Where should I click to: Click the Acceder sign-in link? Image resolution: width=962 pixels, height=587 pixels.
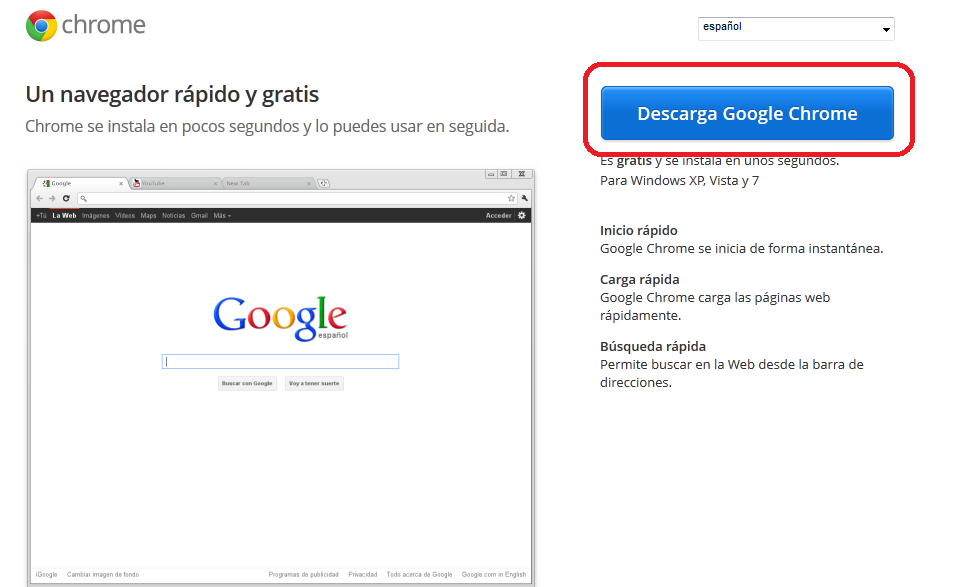[498, 215]
